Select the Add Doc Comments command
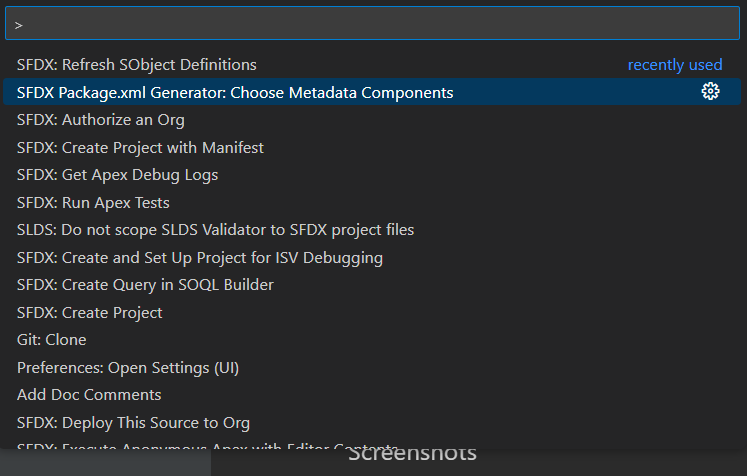The image size is (747, 476). [x=372, y=395]
